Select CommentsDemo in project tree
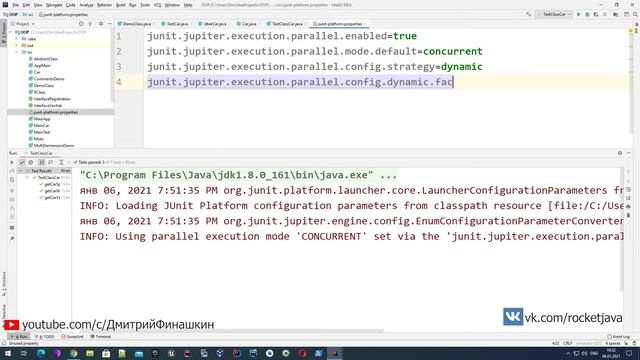640x360 pixels. pyautogui.click(x=49, y=79)
